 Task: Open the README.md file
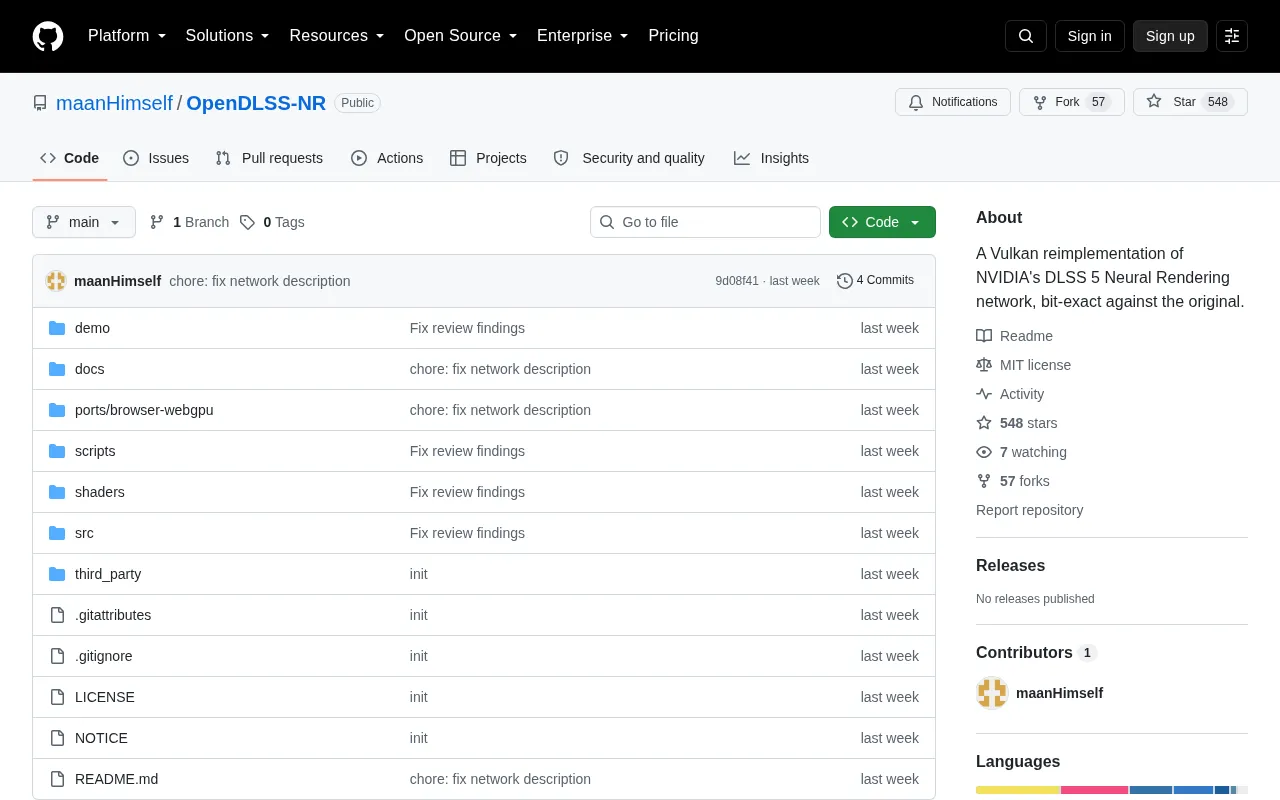[116, 779]
